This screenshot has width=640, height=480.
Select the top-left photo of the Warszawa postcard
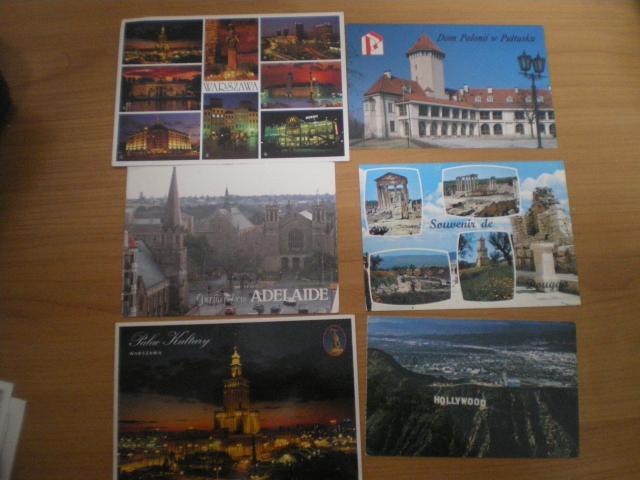coord(162,42)
